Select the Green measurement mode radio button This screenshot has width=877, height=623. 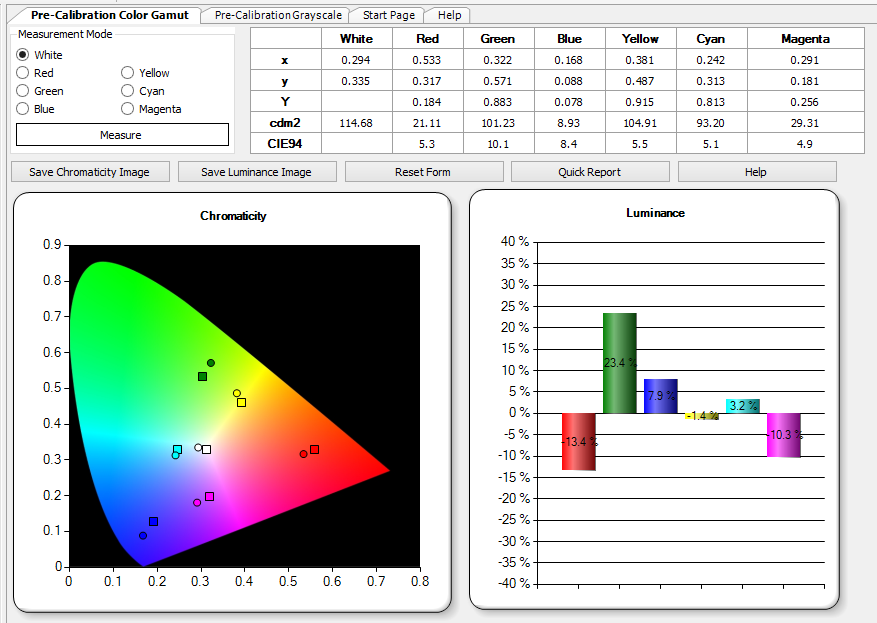point(22,91)
